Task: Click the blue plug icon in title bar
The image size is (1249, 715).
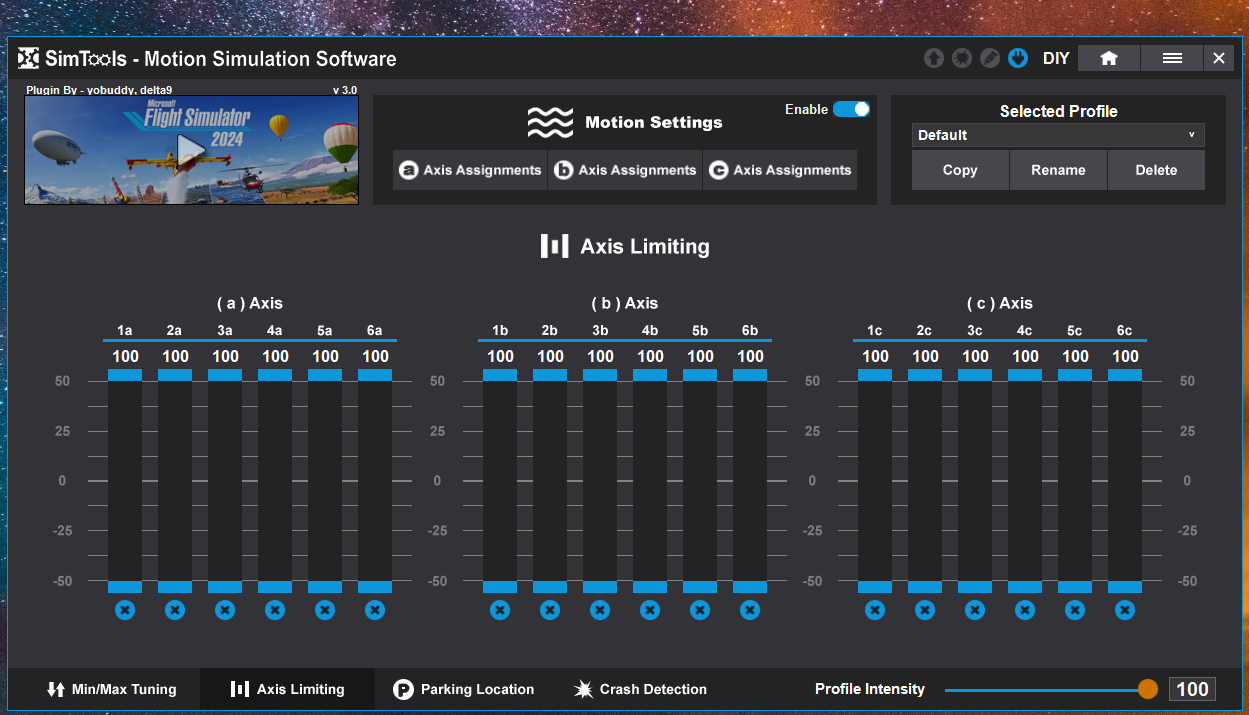Action: [1018, 58]
